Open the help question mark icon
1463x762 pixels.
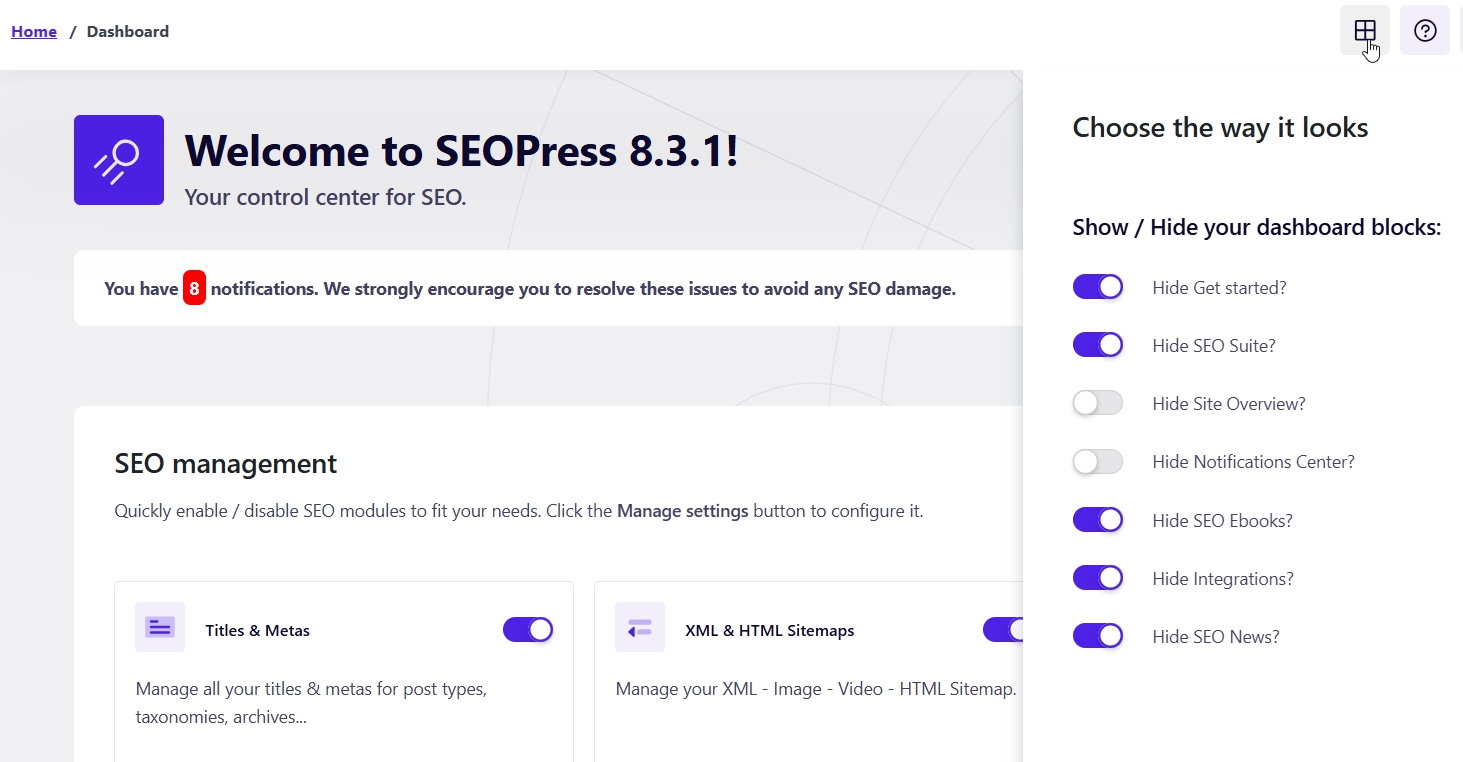click(1424, 31)
